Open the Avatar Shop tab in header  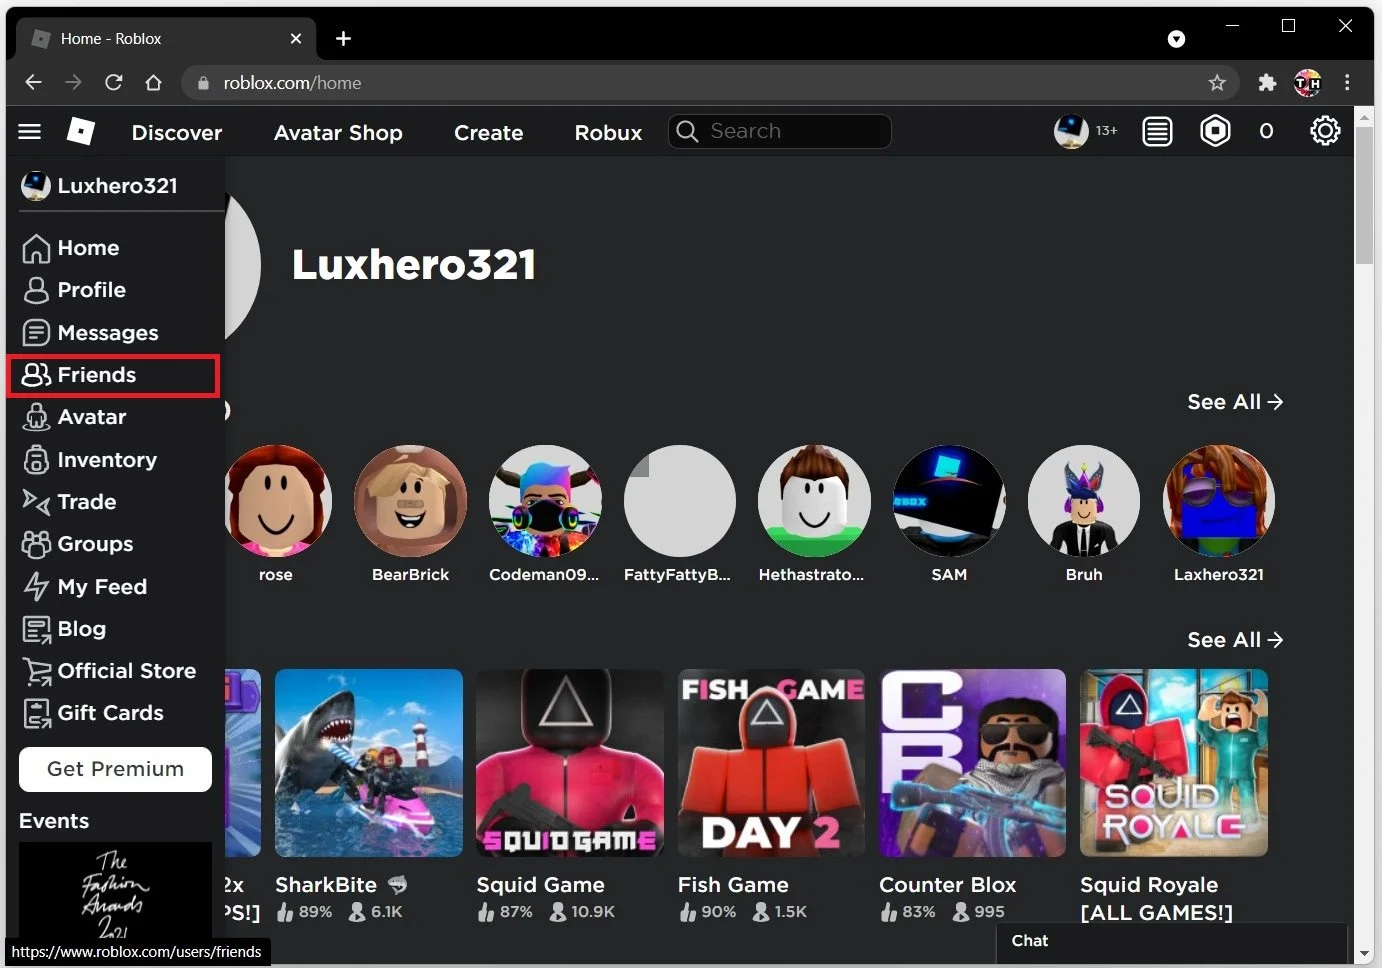[338, 132]
